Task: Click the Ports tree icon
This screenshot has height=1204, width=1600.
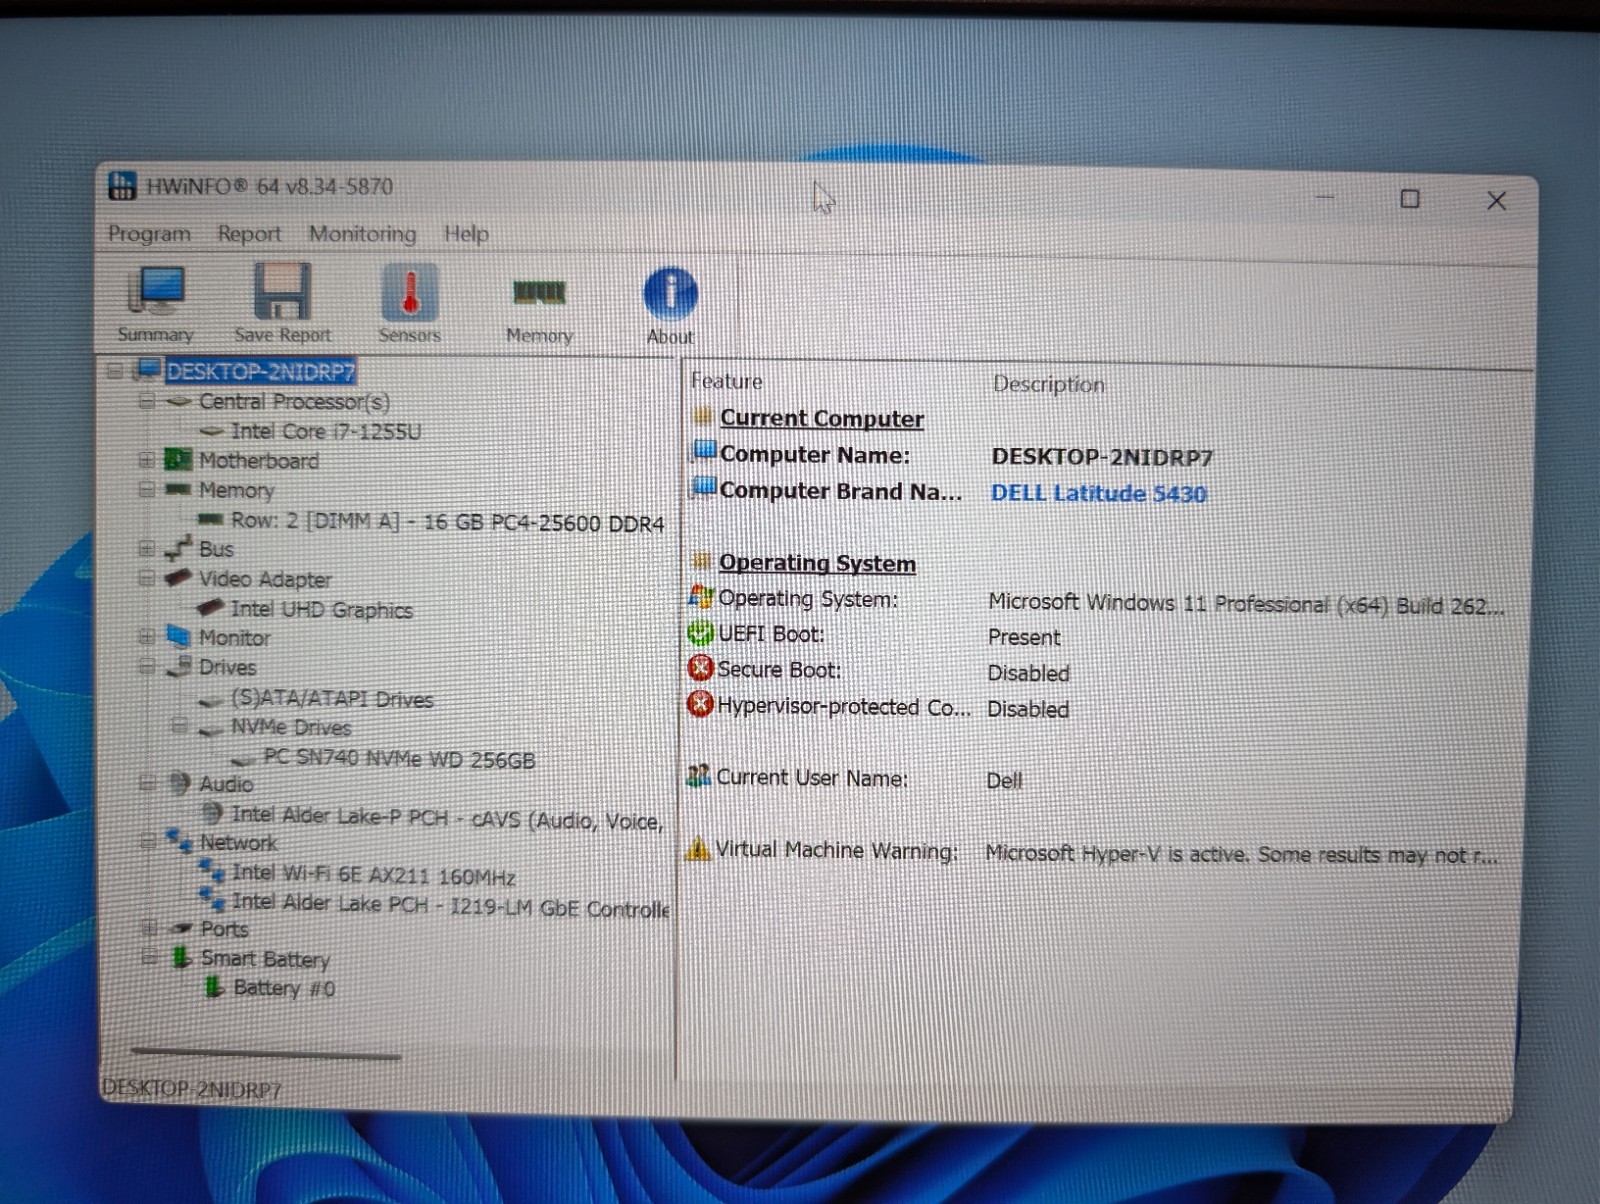Action: click(181, 928)
